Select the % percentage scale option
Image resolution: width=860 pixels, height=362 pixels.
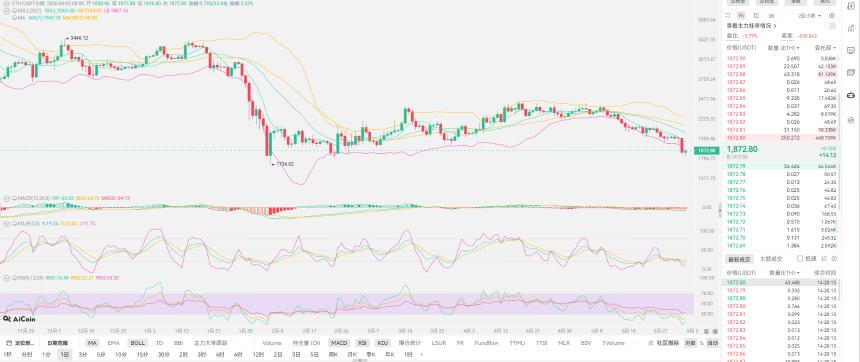click(701, 343)
